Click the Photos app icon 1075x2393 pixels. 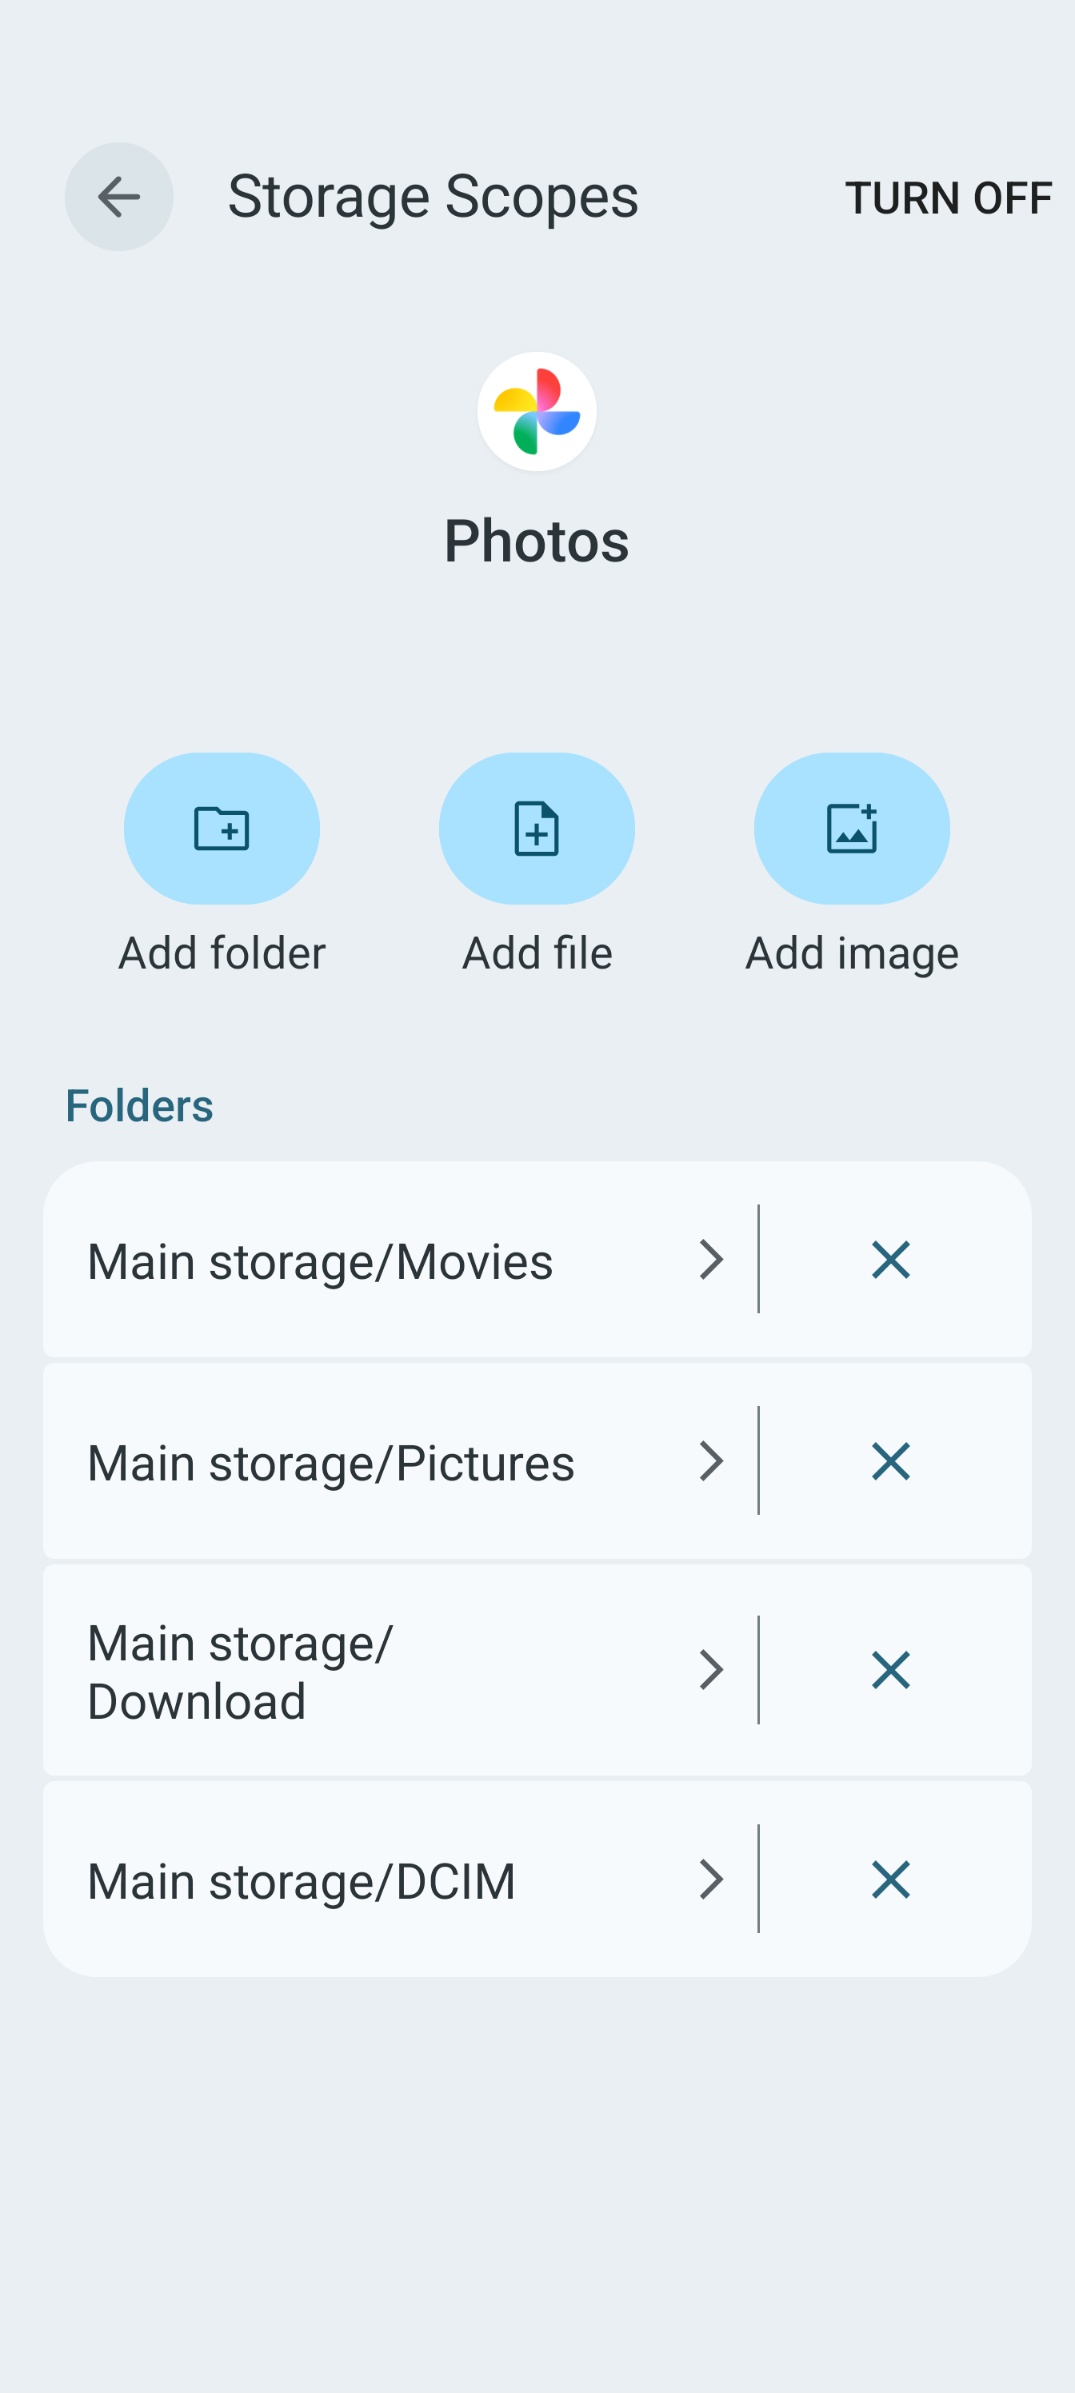(537, 411)
